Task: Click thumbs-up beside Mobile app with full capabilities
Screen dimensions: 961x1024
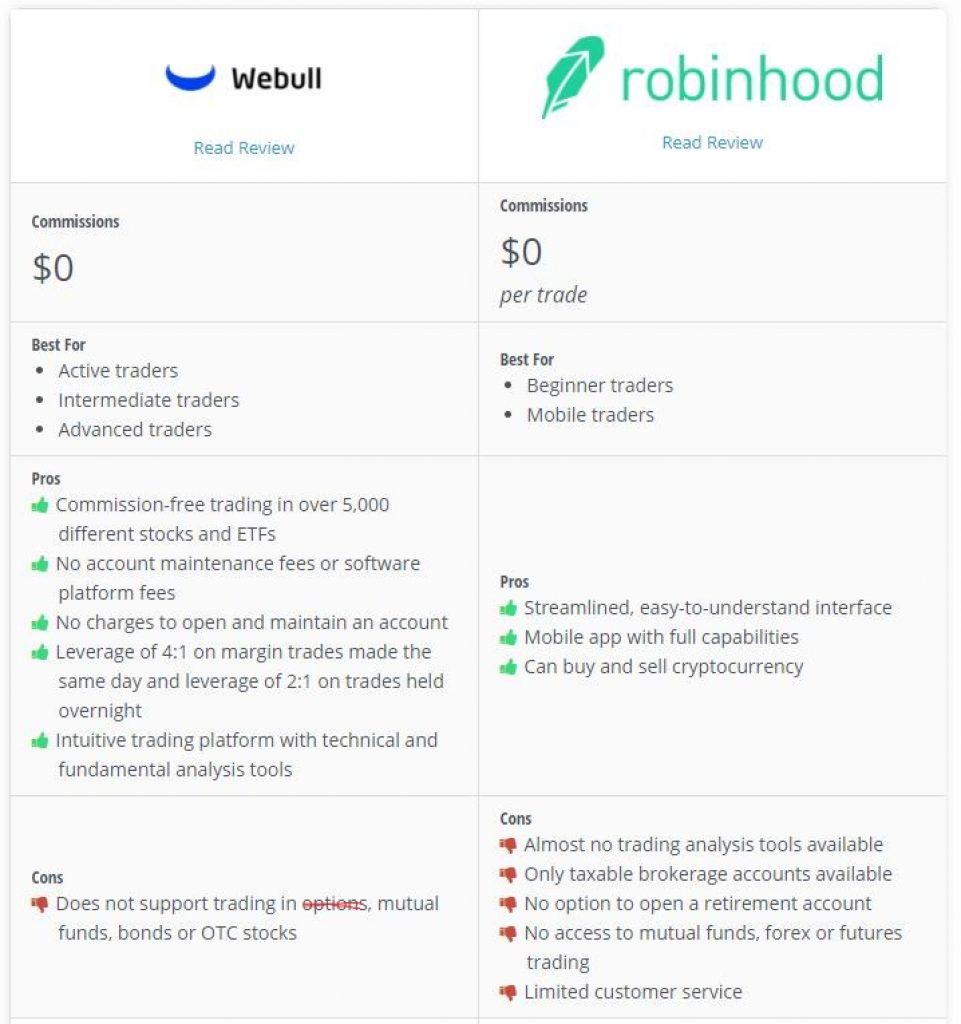Action: pos(509,637)
